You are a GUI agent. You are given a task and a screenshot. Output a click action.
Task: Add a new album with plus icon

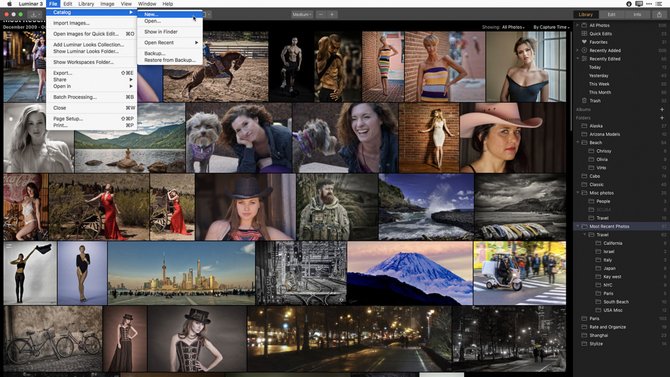(x=662, y=109)
